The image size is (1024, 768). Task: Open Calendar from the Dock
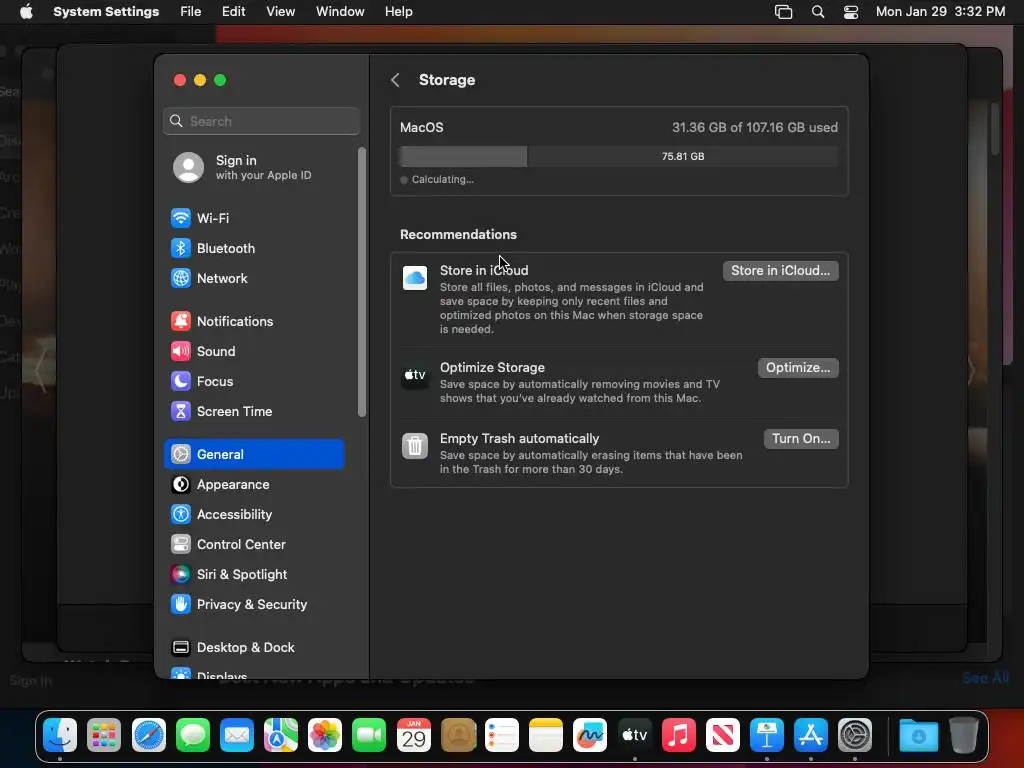click(x=413, y=736)
